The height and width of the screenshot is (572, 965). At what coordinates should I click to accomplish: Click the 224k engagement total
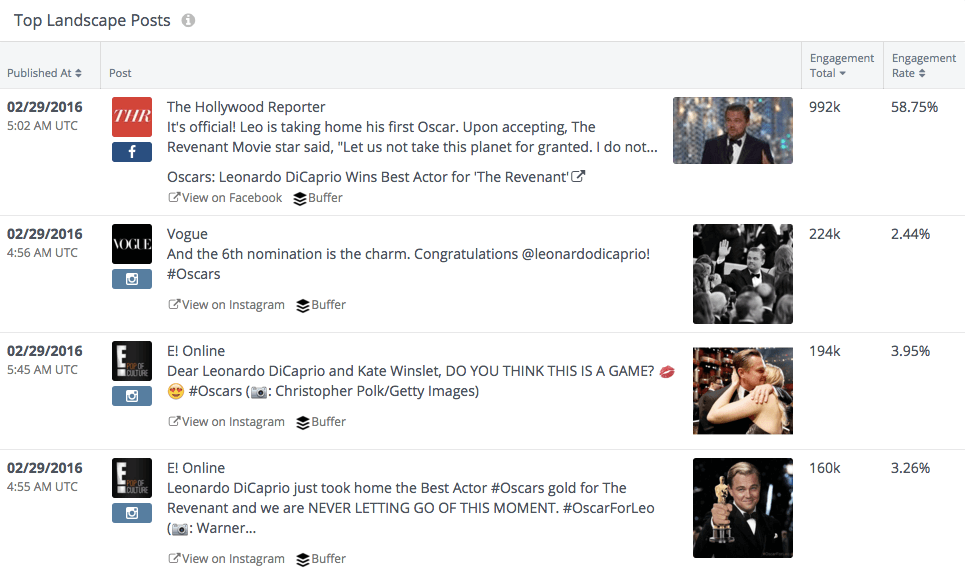pyautogui.click(x=825, y=234)
